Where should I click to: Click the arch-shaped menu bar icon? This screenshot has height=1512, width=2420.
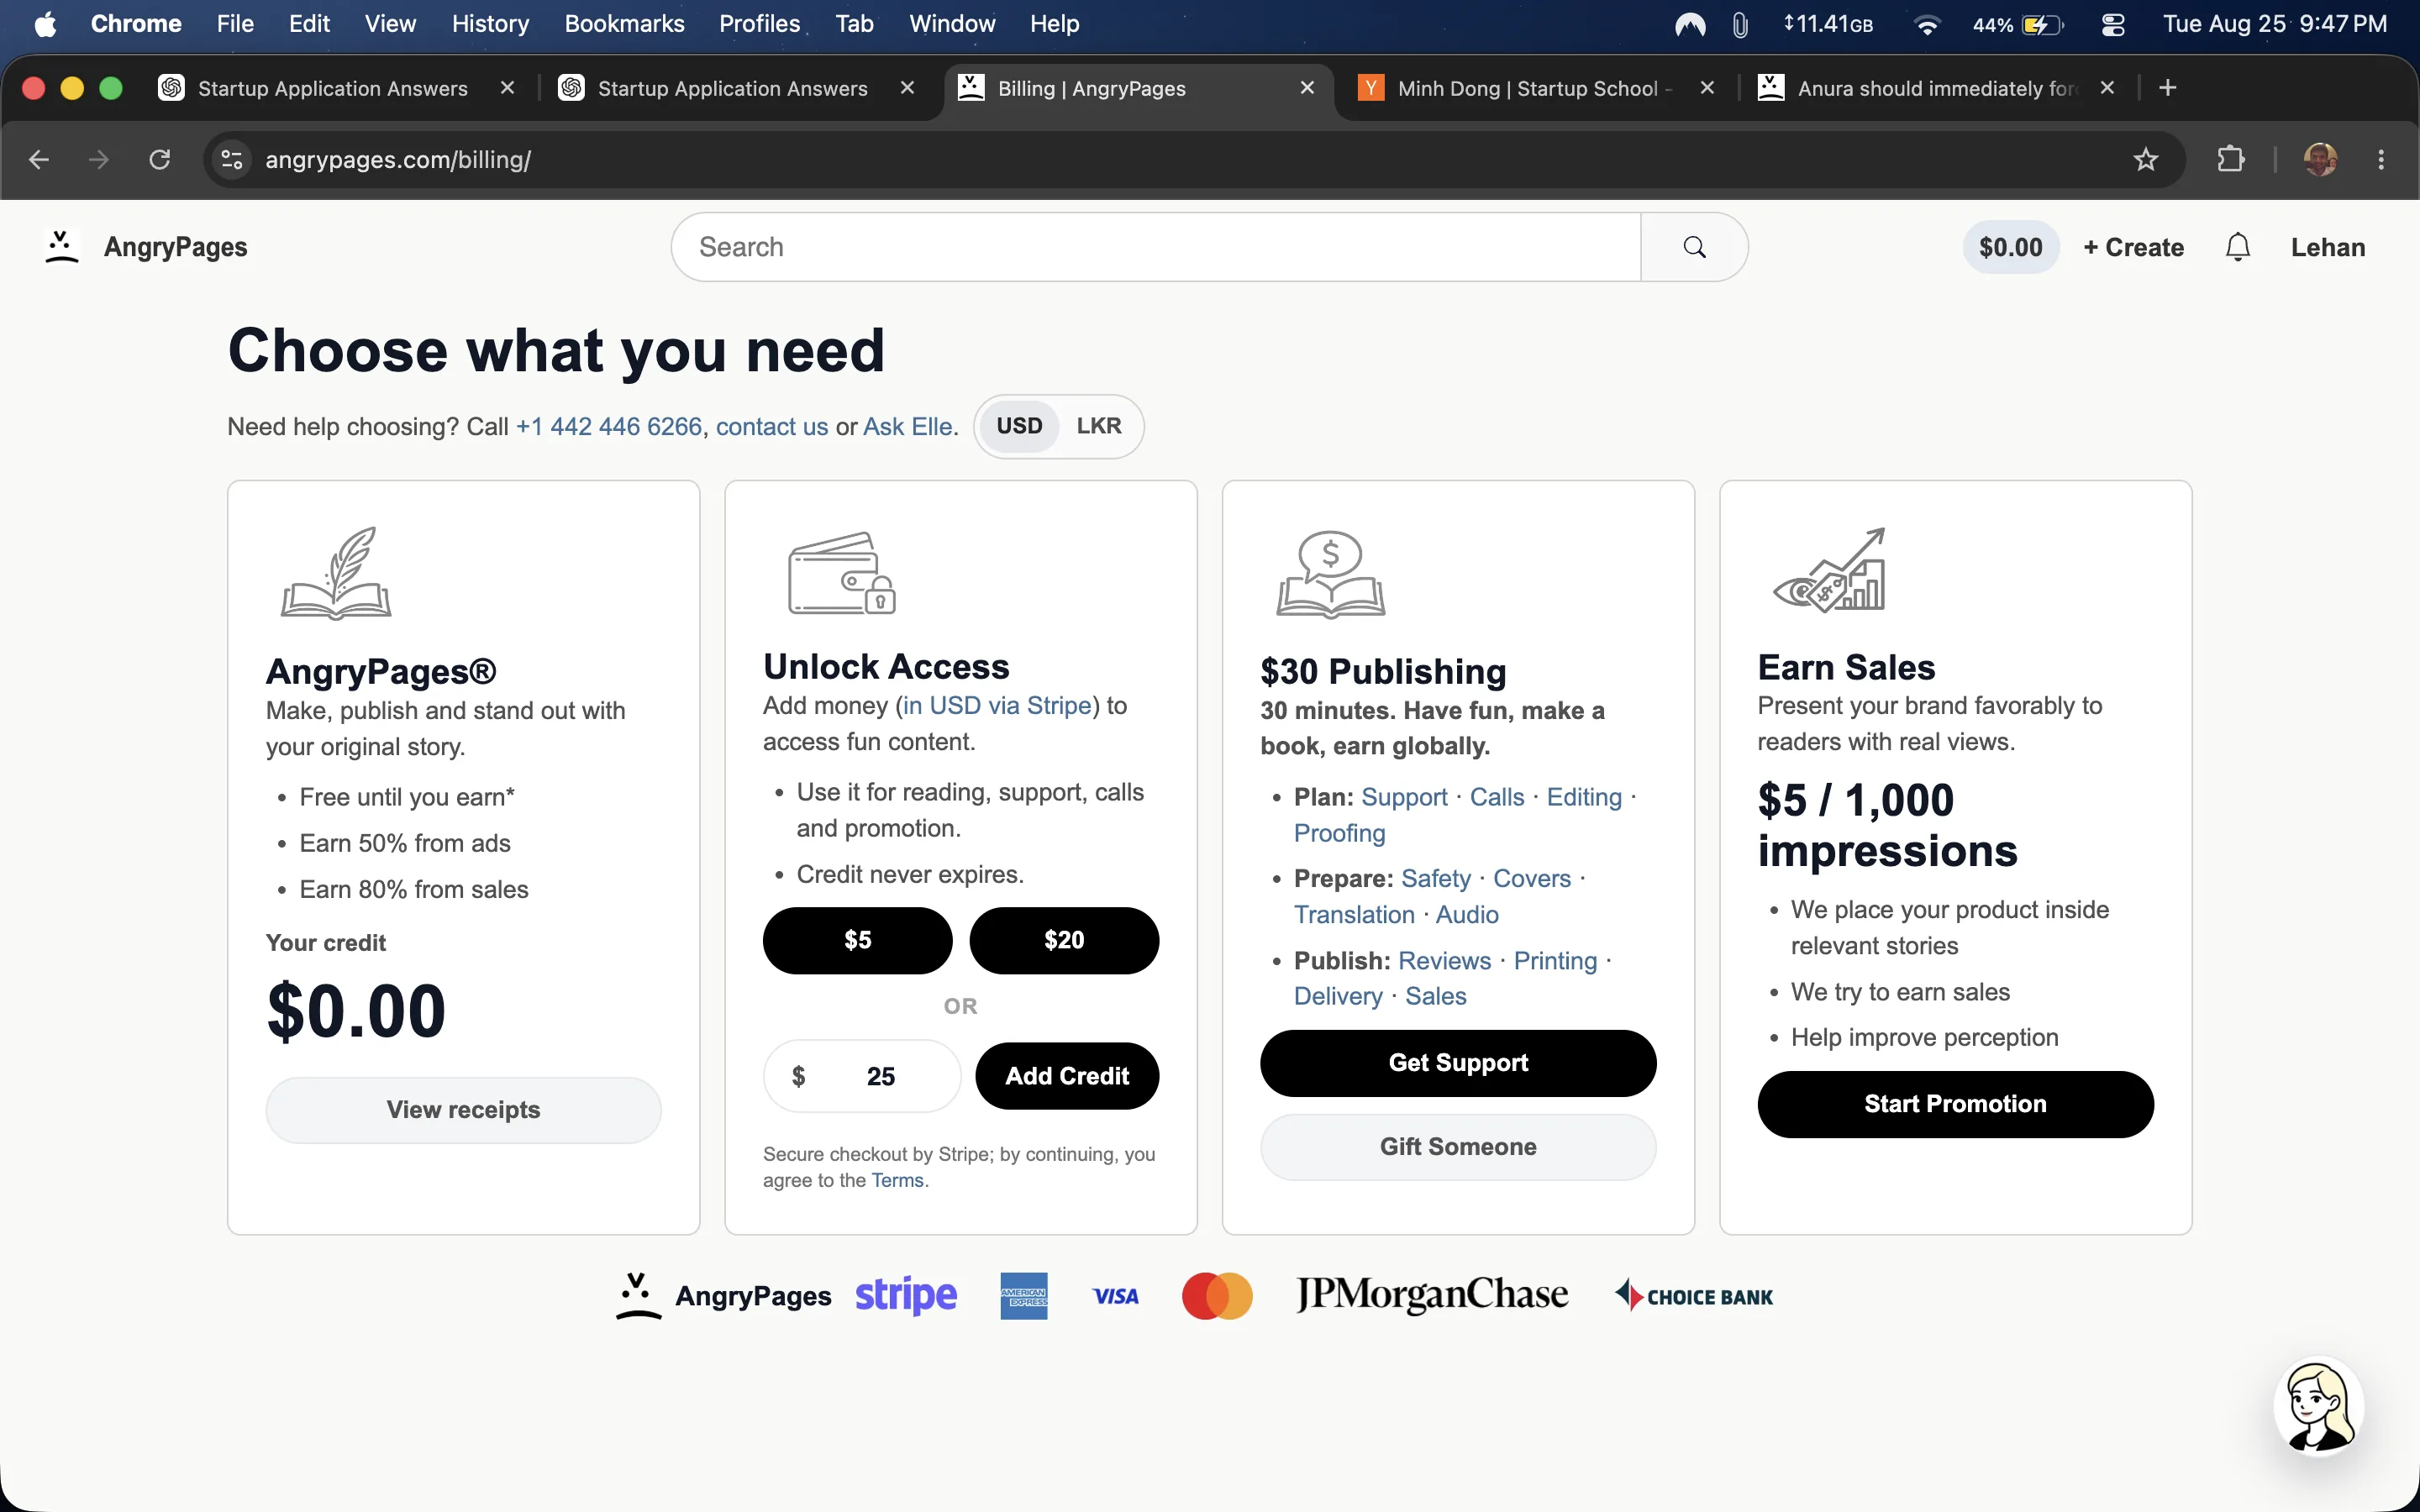coord(1690,25)
